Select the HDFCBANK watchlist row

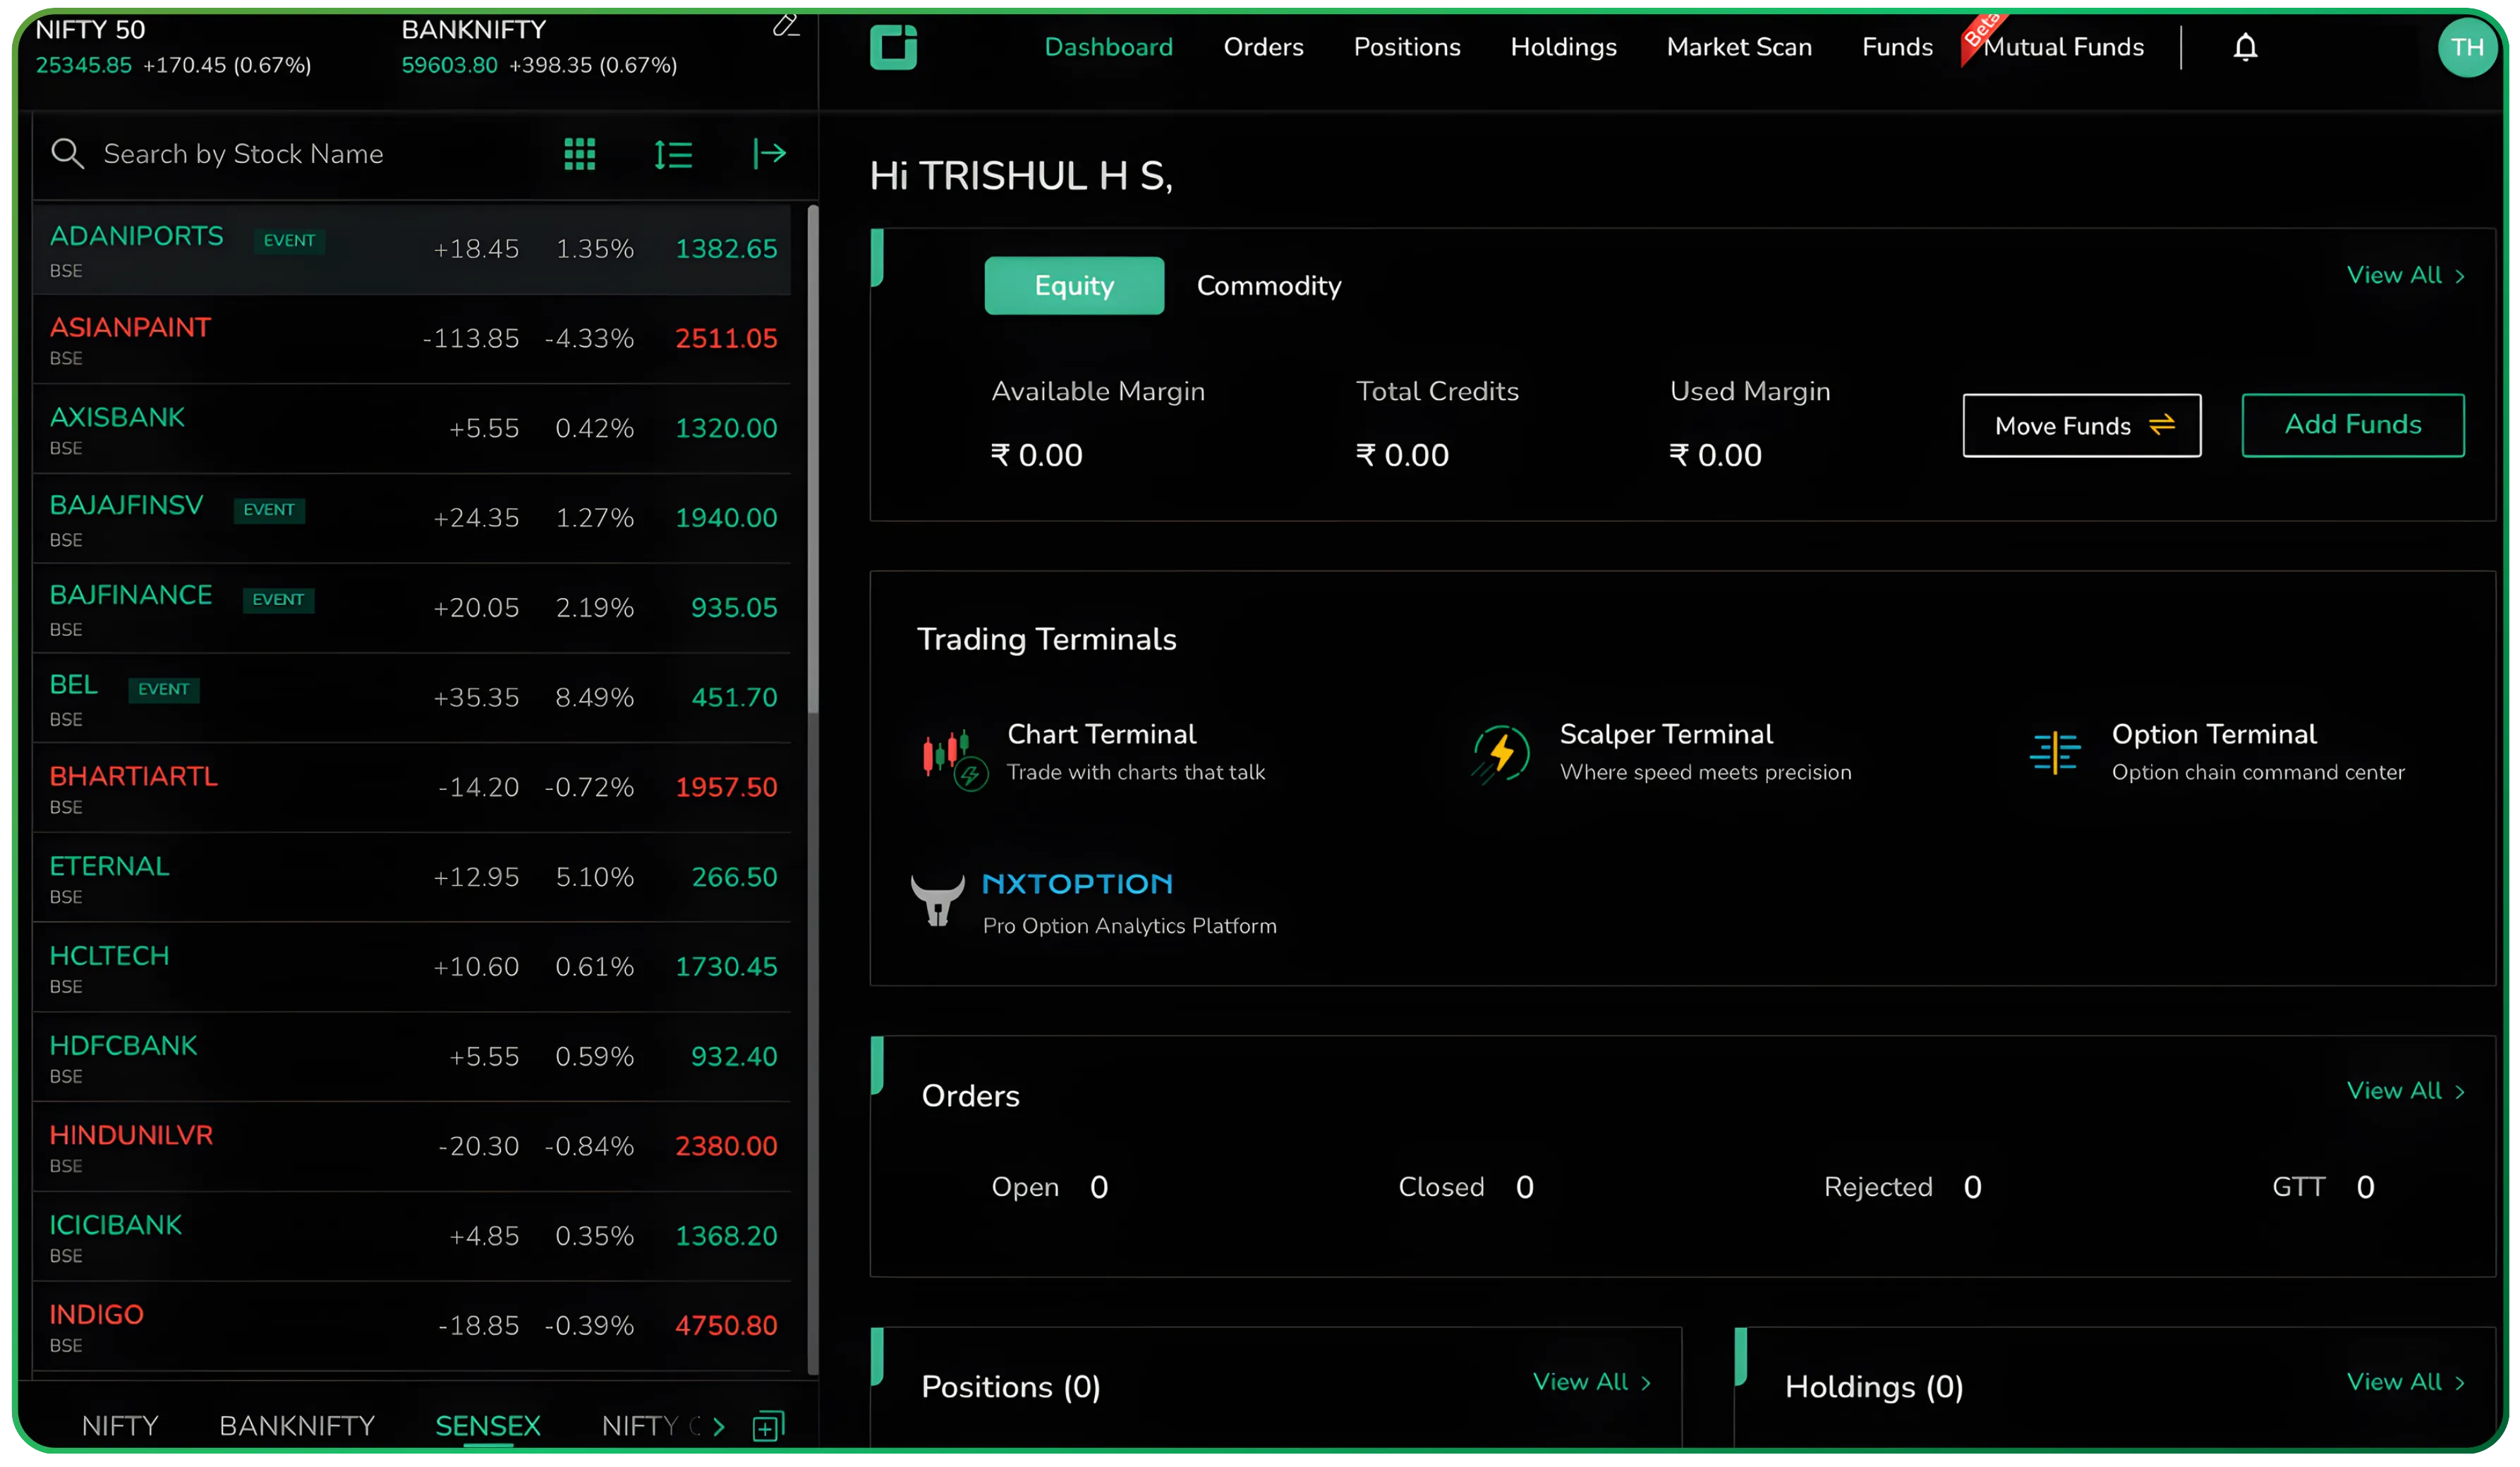(x=412, y=1058)
